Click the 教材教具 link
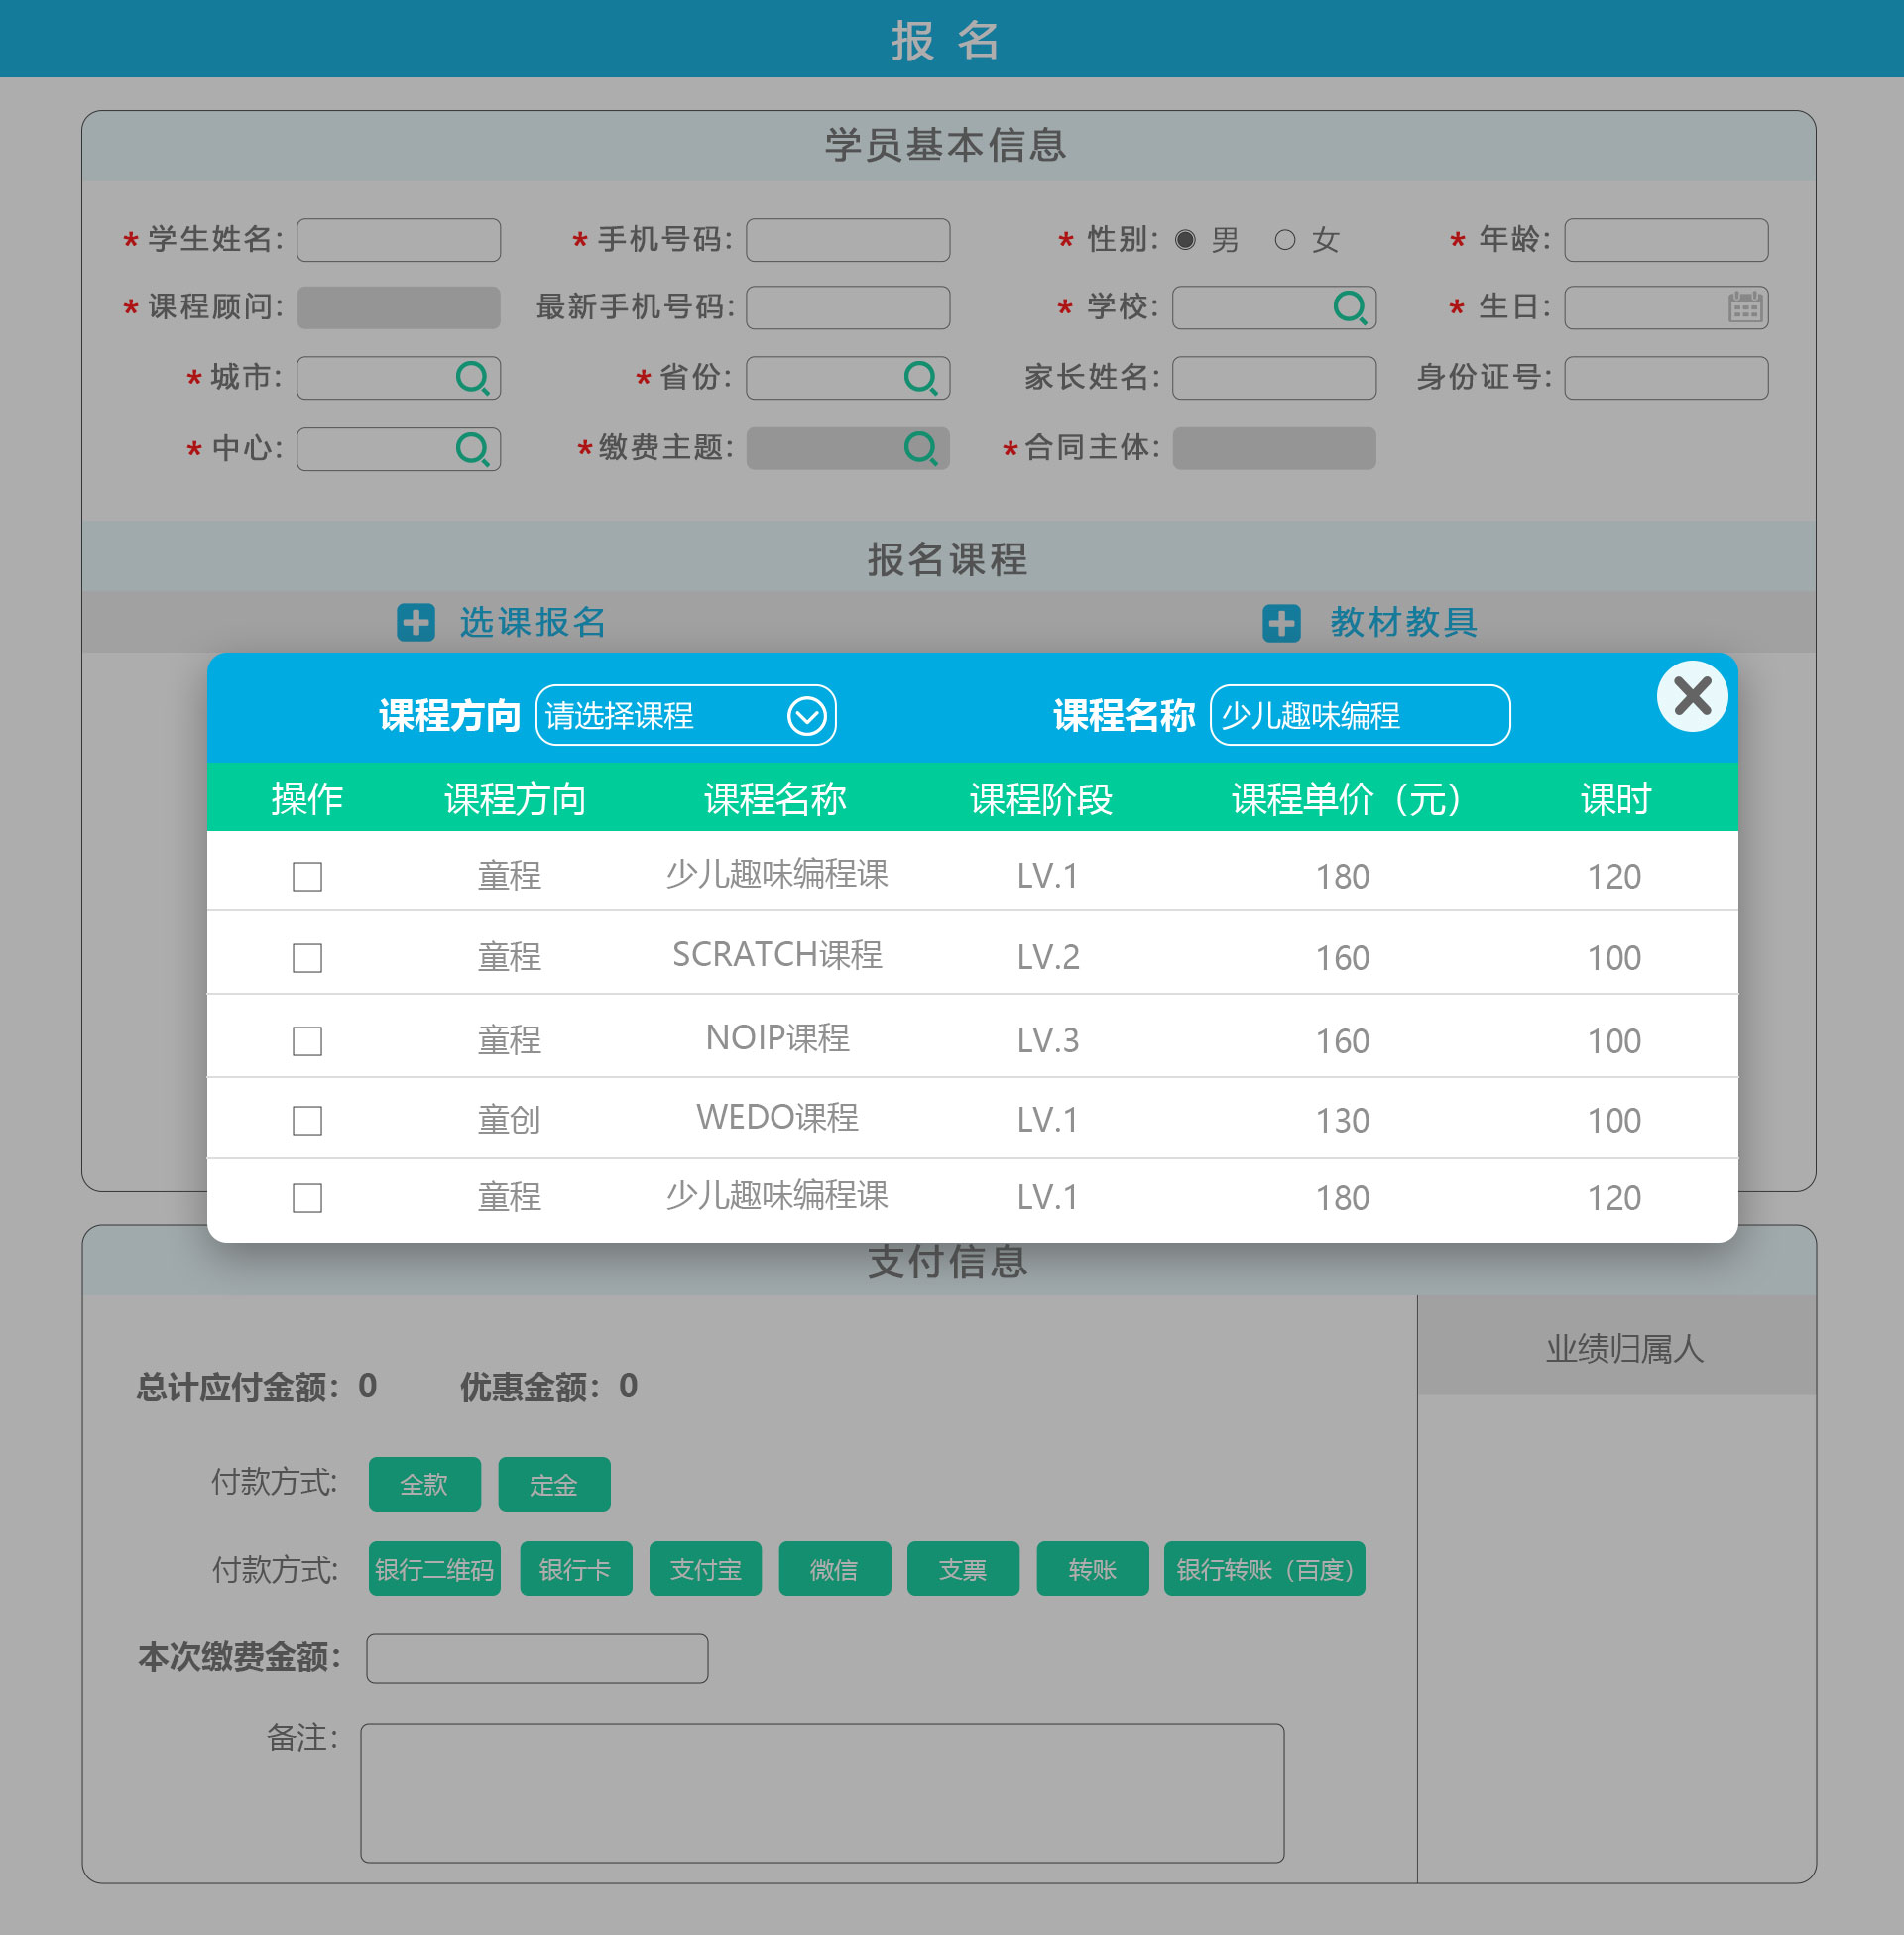The height and width of the screenshot is (1935, 1904). pyautogui.click(x=1403, y=622)
